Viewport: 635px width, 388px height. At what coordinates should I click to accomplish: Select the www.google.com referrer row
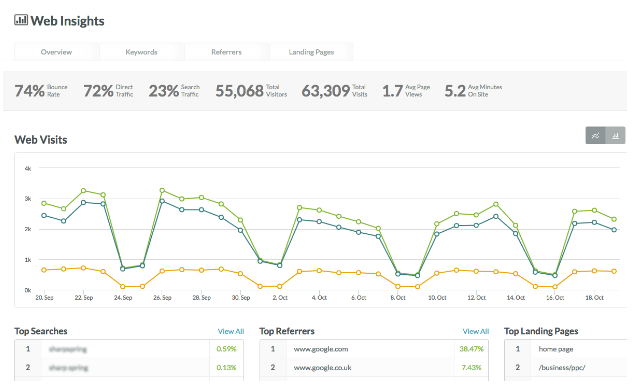374,349
